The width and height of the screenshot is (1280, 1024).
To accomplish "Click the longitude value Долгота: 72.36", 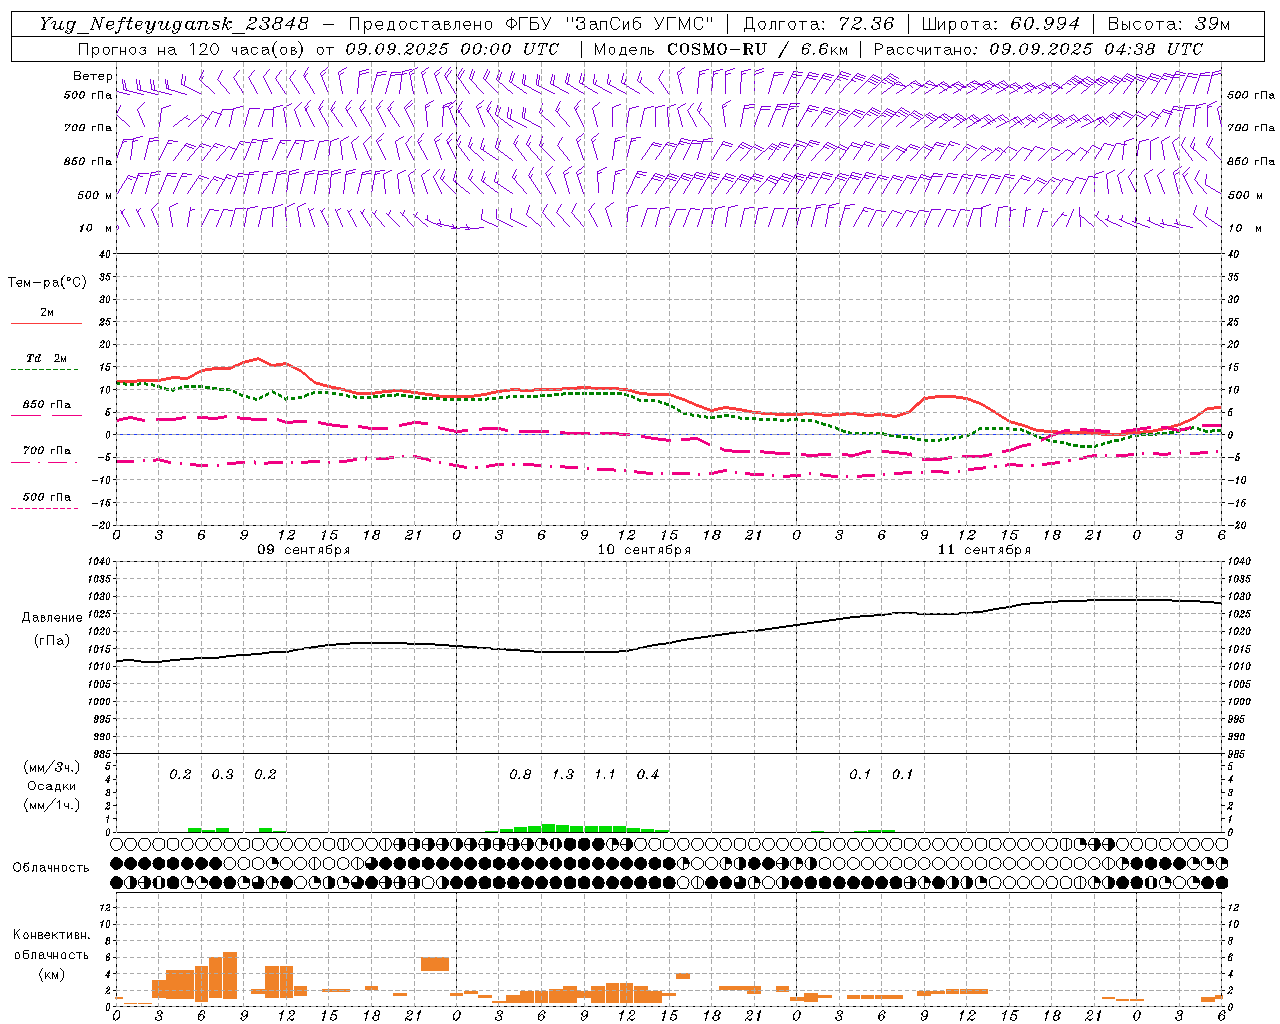I will (818, 24).
